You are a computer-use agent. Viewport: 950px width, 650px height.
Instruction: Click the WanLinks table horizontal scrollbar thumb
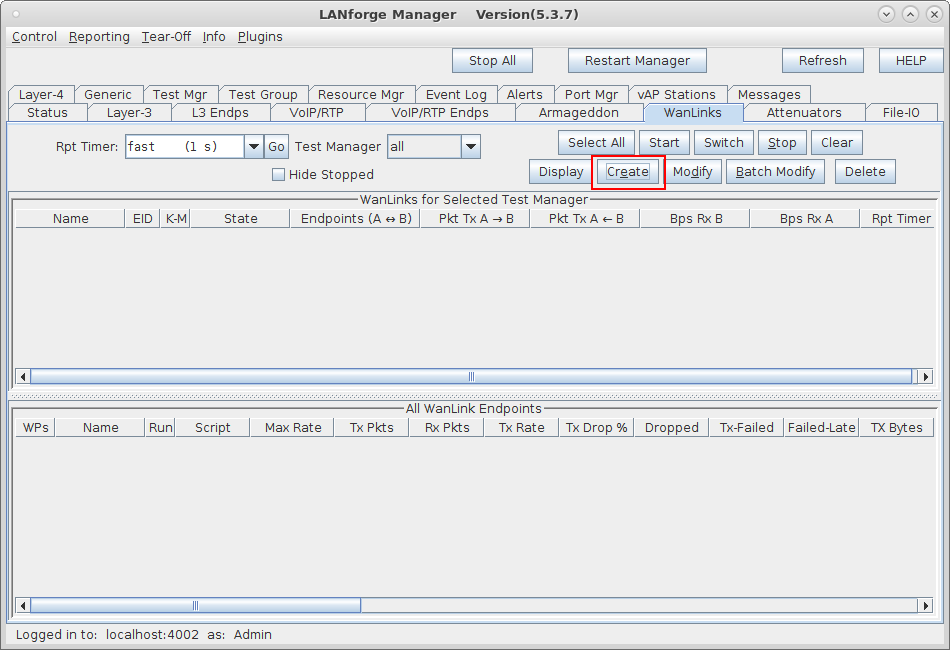471,377
